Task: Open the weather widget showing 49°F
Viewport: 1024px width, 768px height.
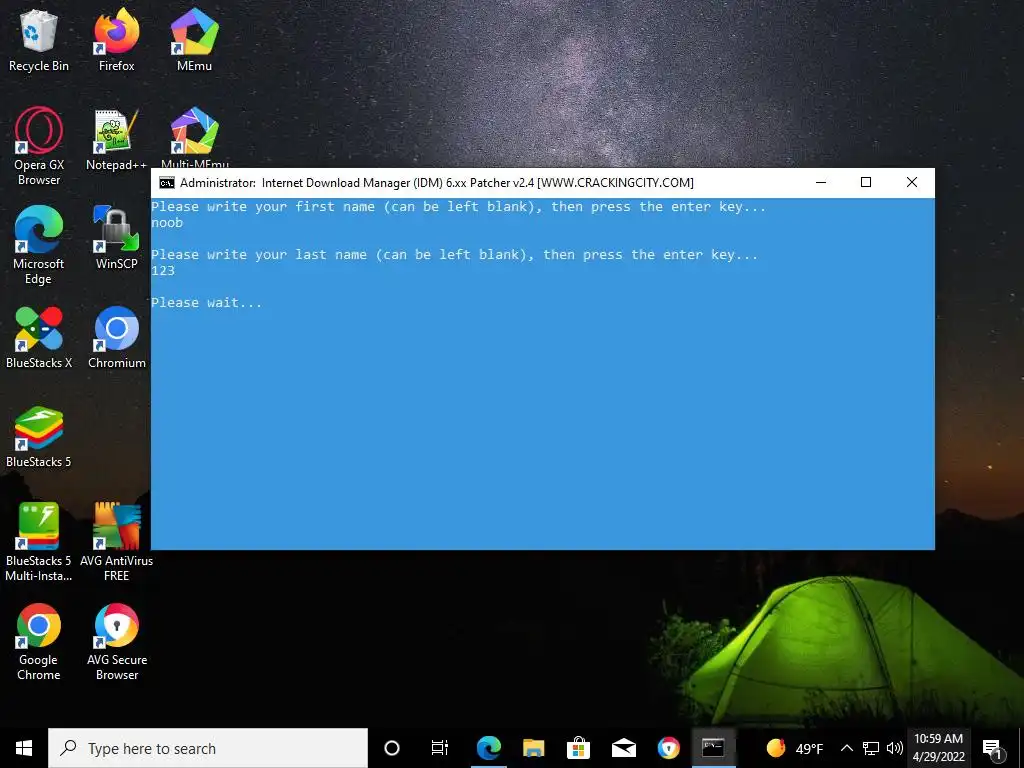Action: coord(794,748)
